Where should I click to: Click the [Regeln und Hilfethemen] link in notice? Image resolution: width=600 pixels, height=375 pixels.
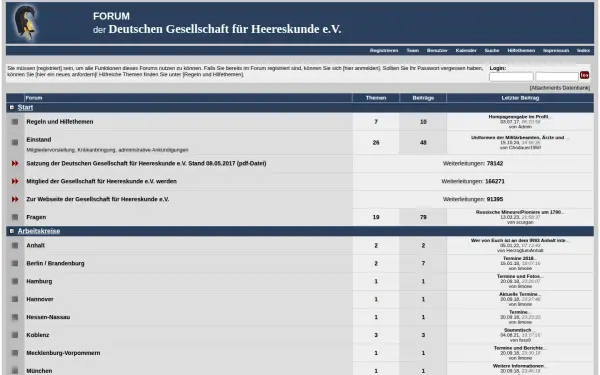[x=213, y=74]
